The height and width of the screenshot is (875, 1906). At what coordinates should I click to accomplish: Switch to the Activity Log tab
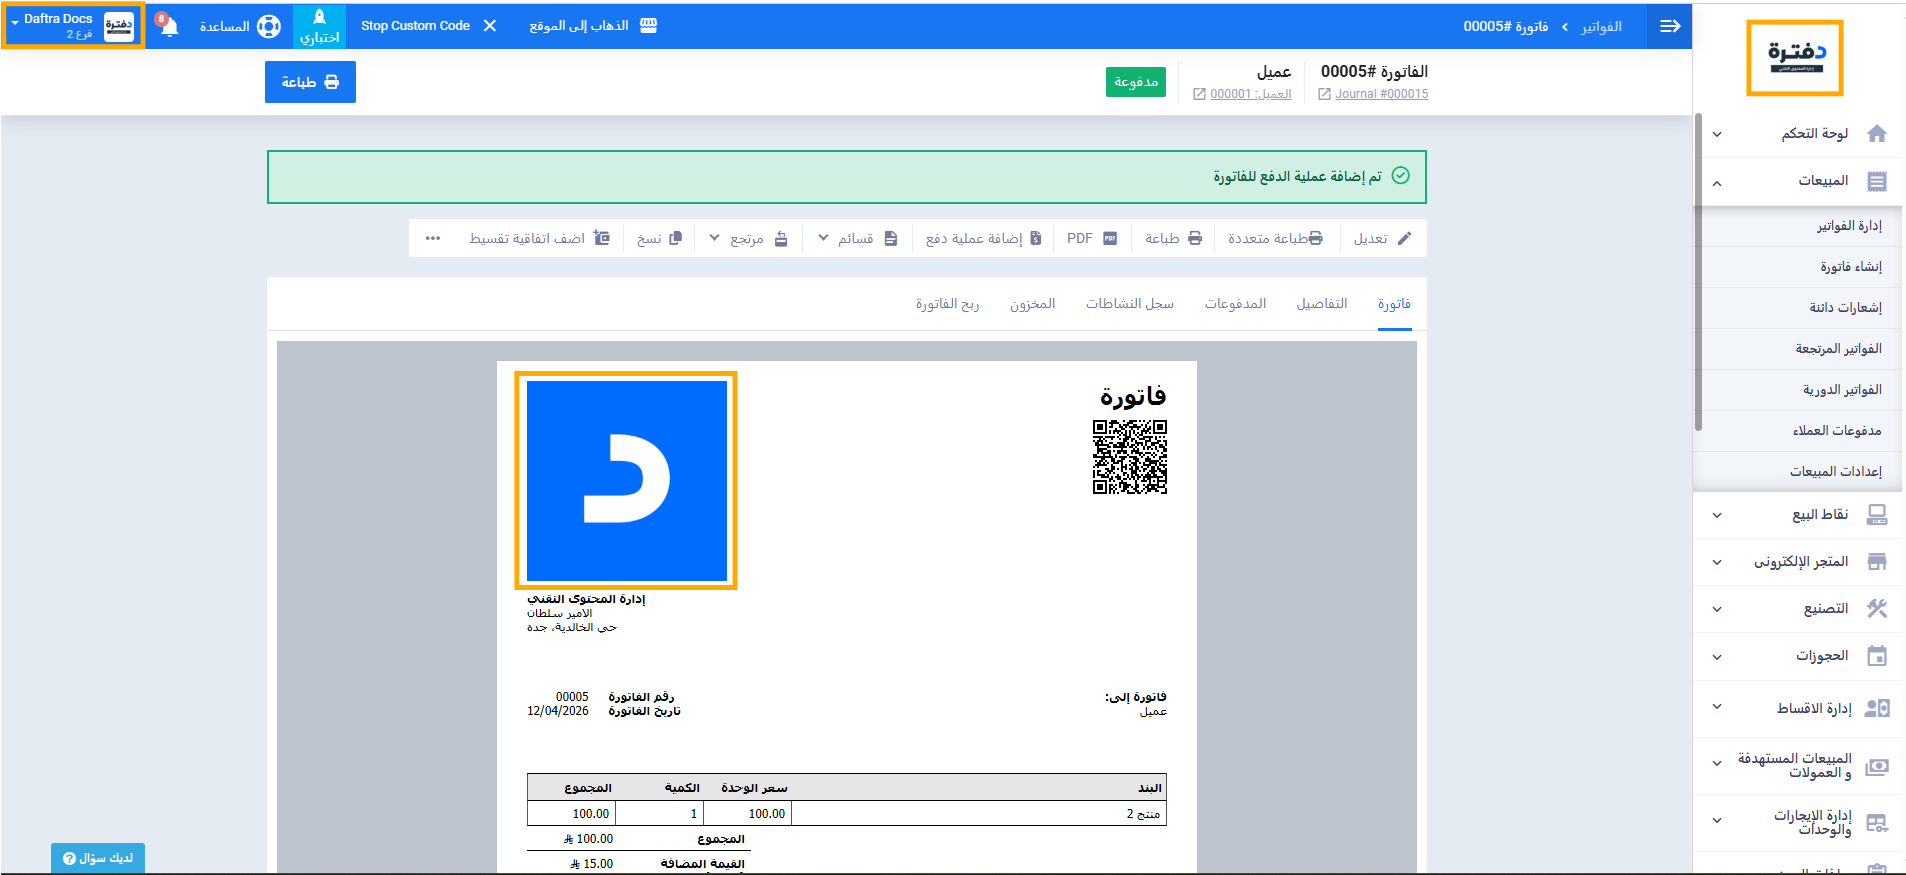point(1129,303)
